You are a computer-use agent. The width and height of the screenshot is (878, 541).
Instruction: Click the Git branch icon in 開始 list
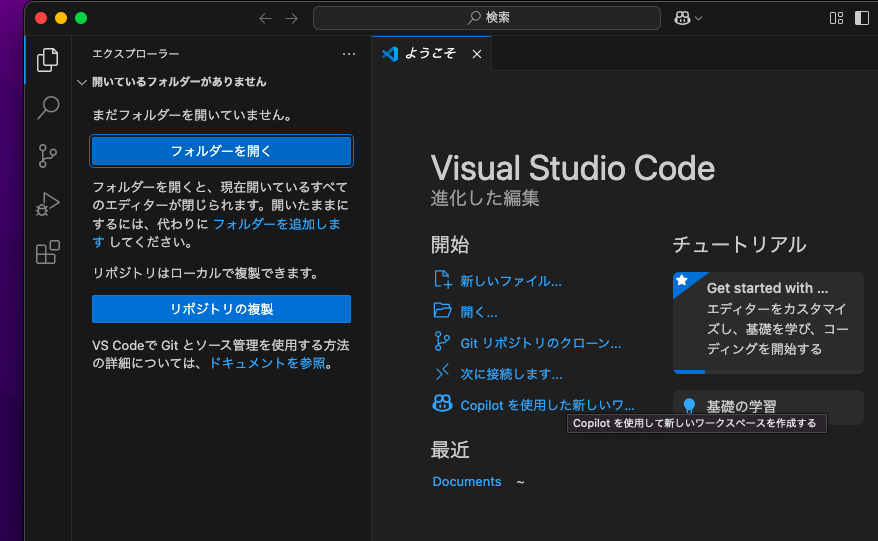tap(442, 341)
